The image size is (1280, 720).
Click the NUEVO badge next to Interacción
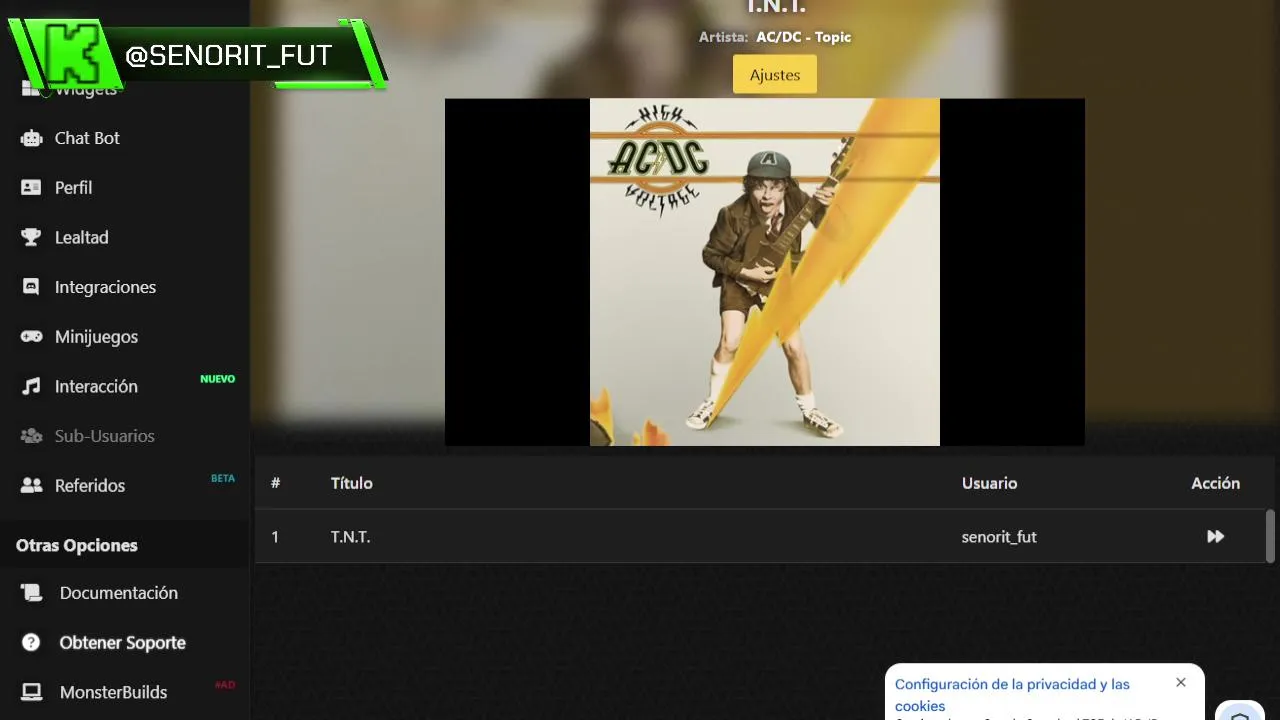tap(218, 379)
